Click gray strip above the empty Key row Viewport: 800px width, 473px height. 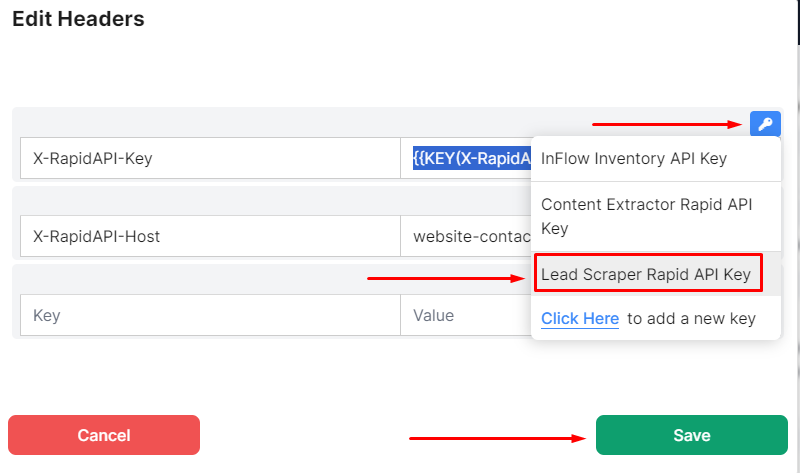pyautogui.click(x=271, y=279)
